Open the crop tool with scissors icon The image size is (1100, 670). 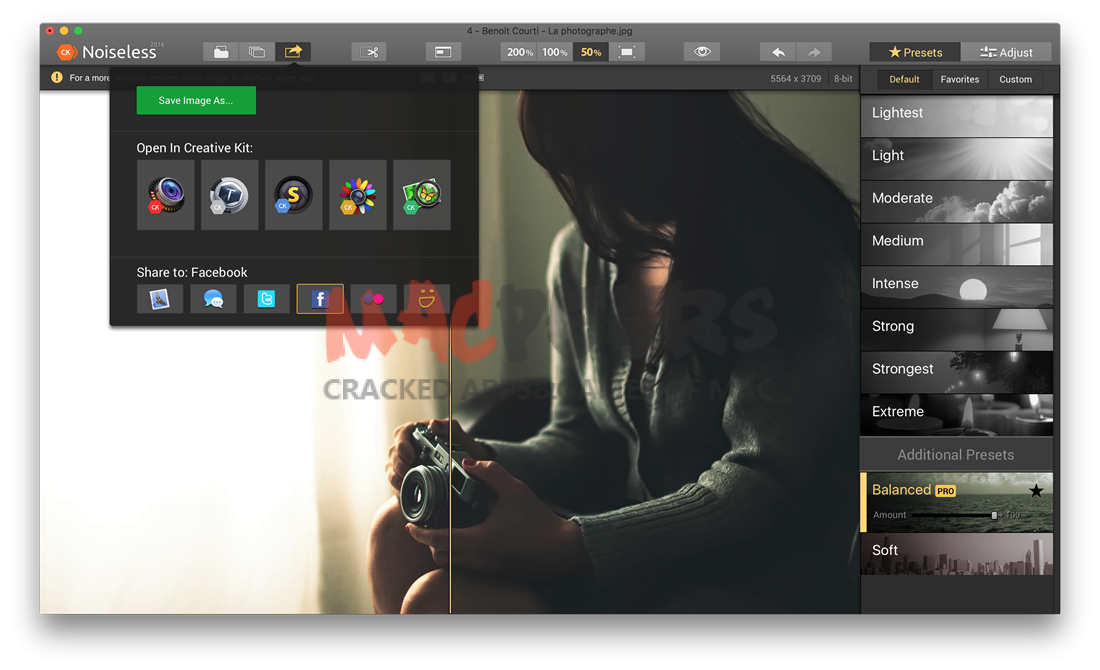pos(369,52)
